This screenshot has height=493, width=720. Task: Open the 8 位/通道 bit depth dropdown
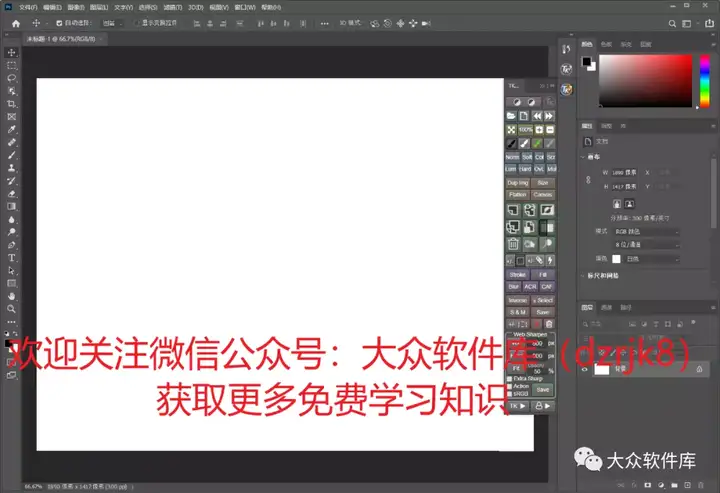(x=647, y=245)
